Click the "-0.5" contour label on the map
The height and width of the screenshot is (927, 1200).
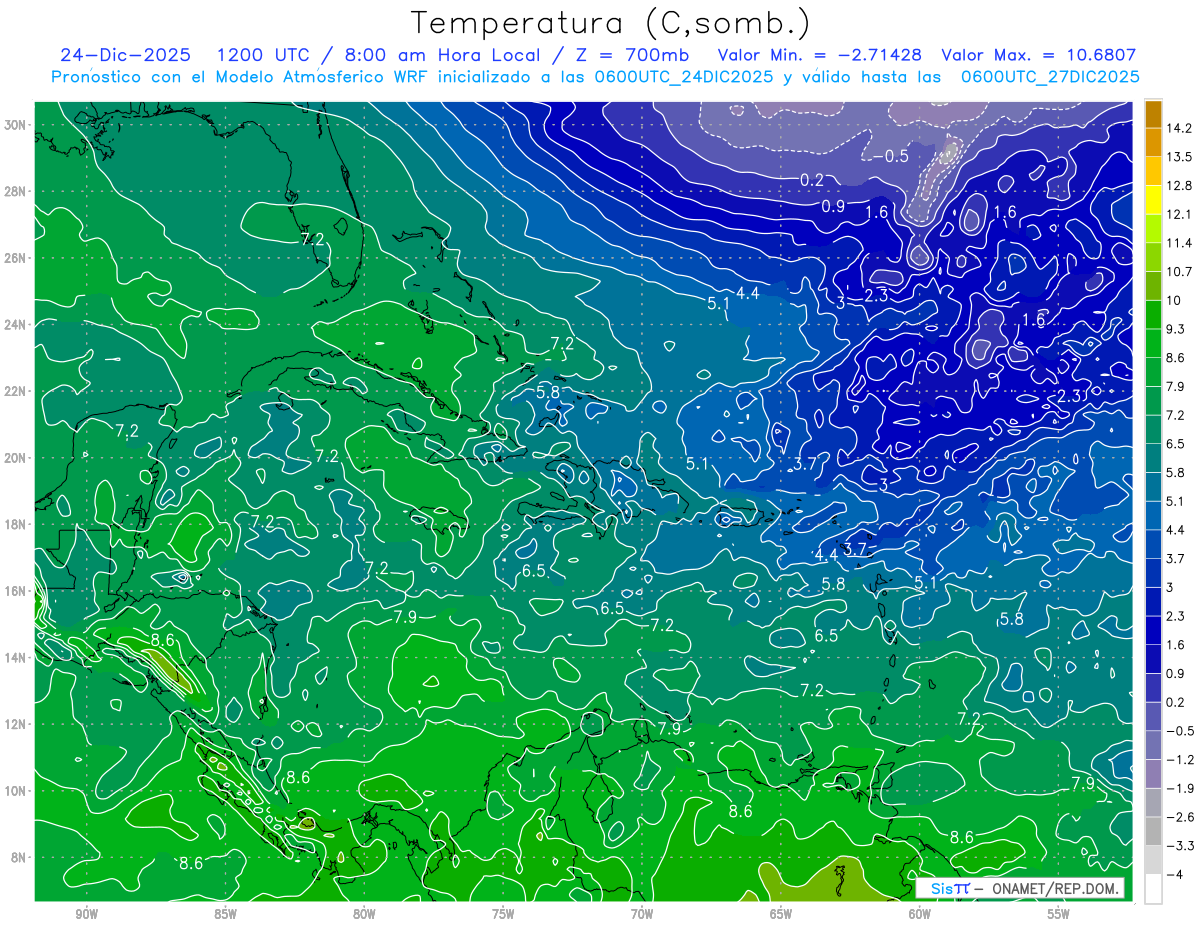(x=890, y=156)
